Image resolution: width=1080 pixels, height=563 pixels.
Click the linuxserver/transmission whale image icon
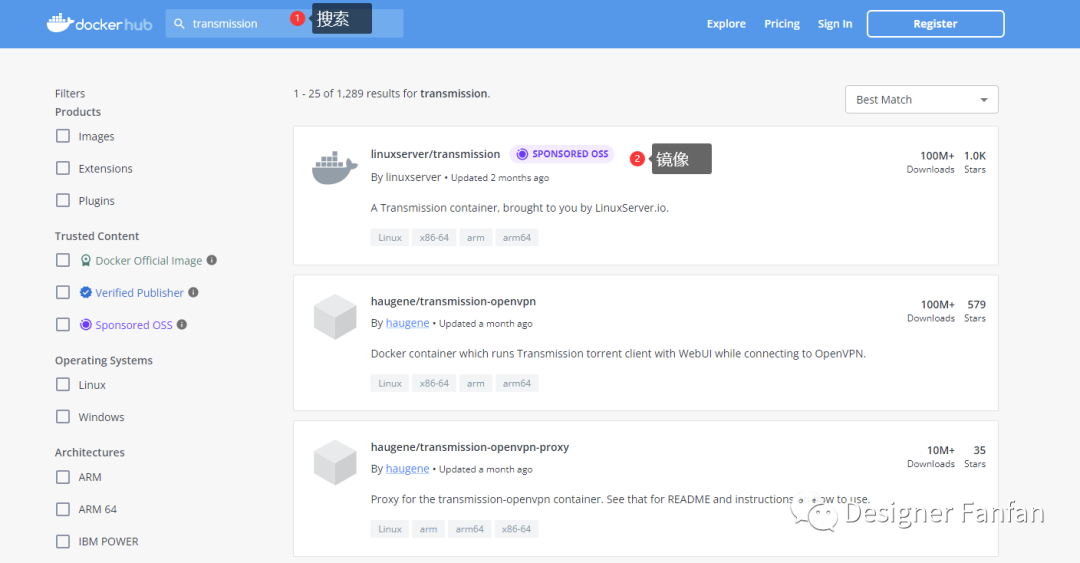[335, 168]
